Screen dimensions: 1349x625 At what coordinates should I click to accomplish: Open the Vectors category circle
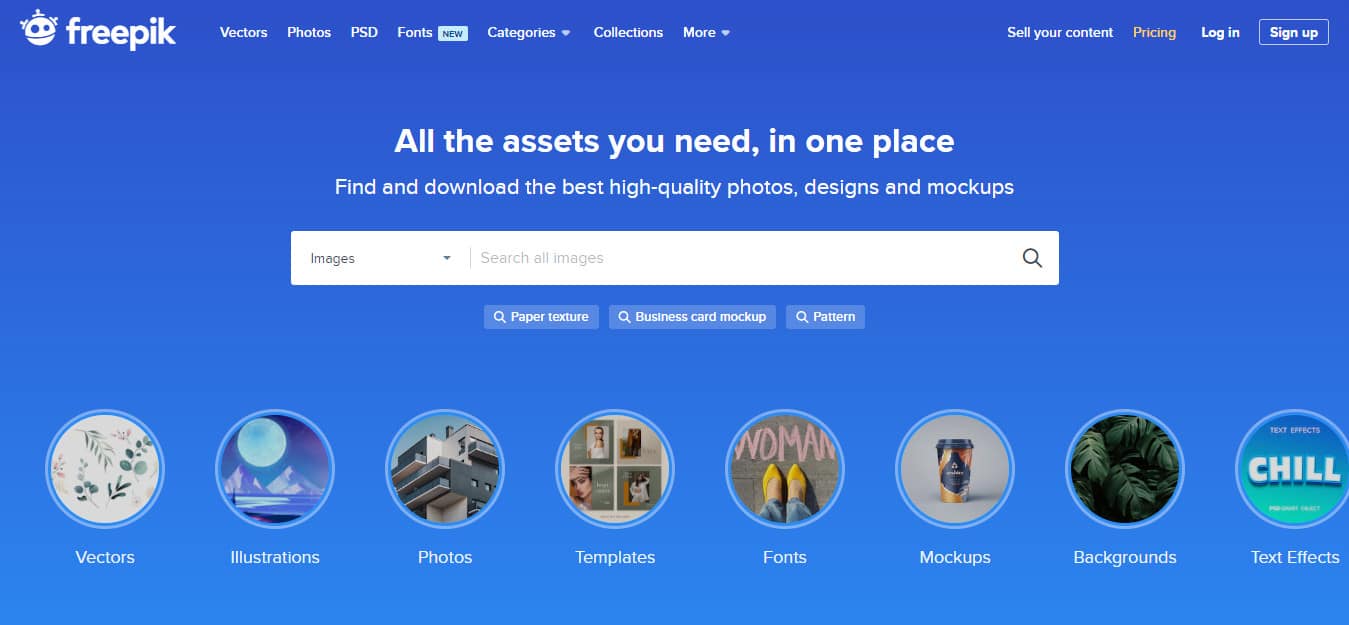tap(105, 469)
